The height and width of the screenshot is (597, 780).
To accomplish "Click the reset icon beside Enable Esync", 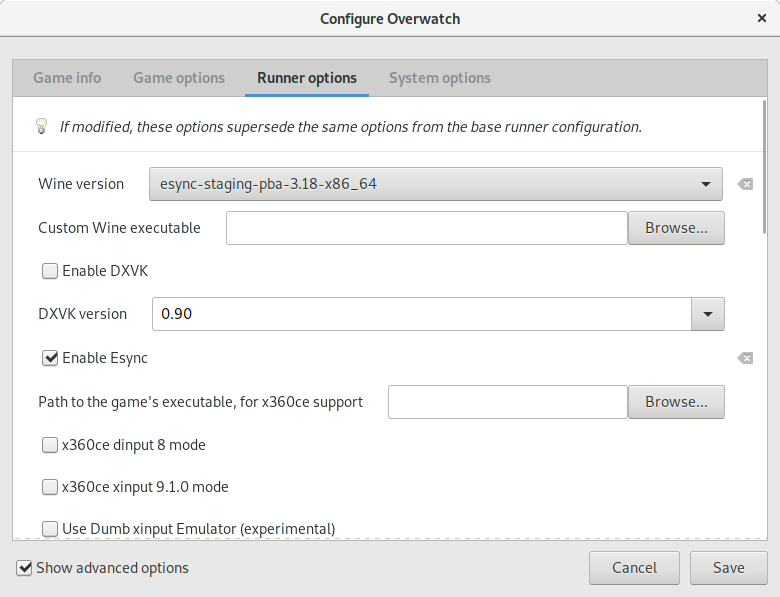I will click(x=745, y=358).
